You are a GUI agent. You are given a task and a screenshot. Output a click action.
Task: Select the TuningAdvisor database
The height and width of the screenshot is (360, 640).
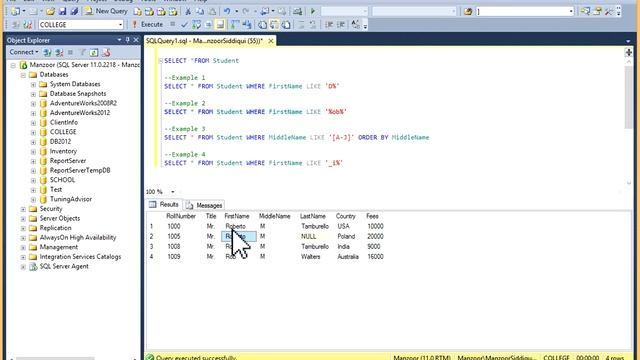pos(71,199)
